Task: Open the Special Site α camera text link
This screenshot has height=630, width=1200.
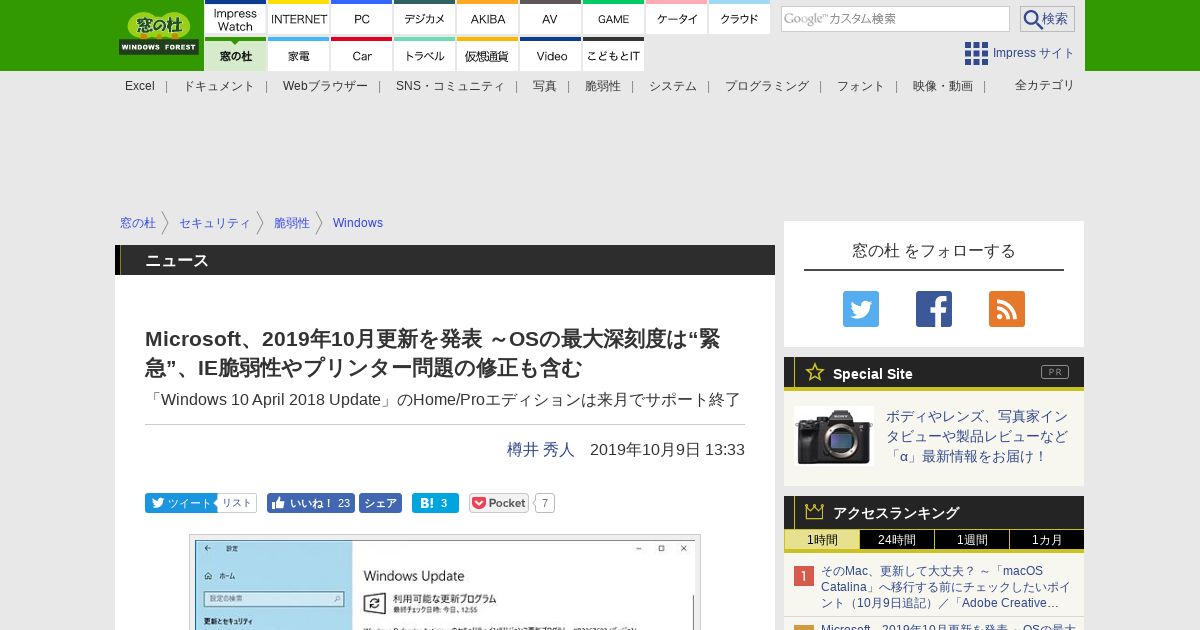Action: 977,436
